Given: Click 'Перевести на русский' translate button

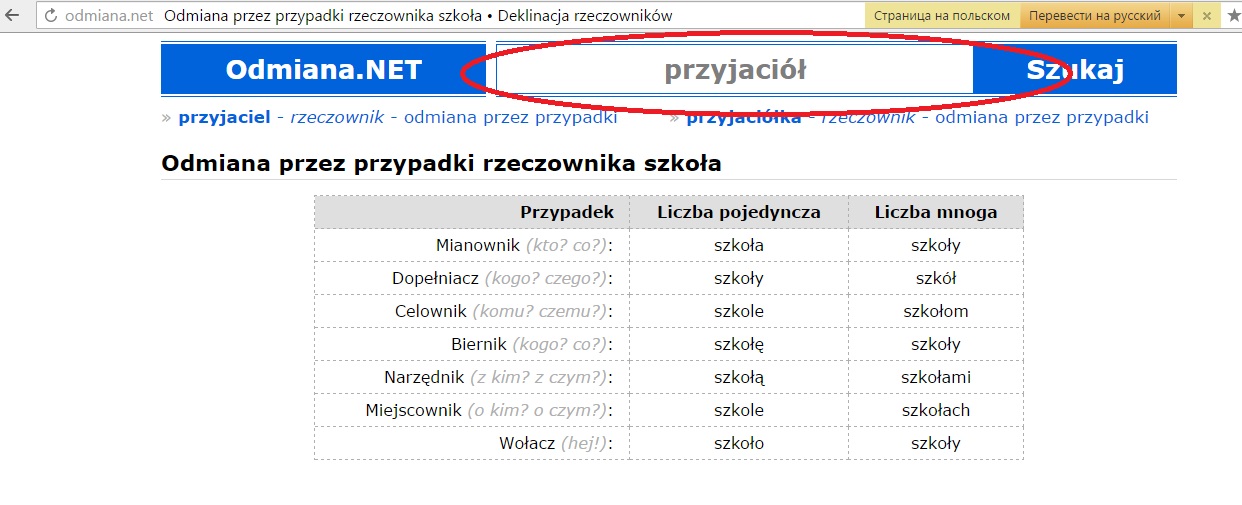Looking at the screenshot, I should 1094,16.
